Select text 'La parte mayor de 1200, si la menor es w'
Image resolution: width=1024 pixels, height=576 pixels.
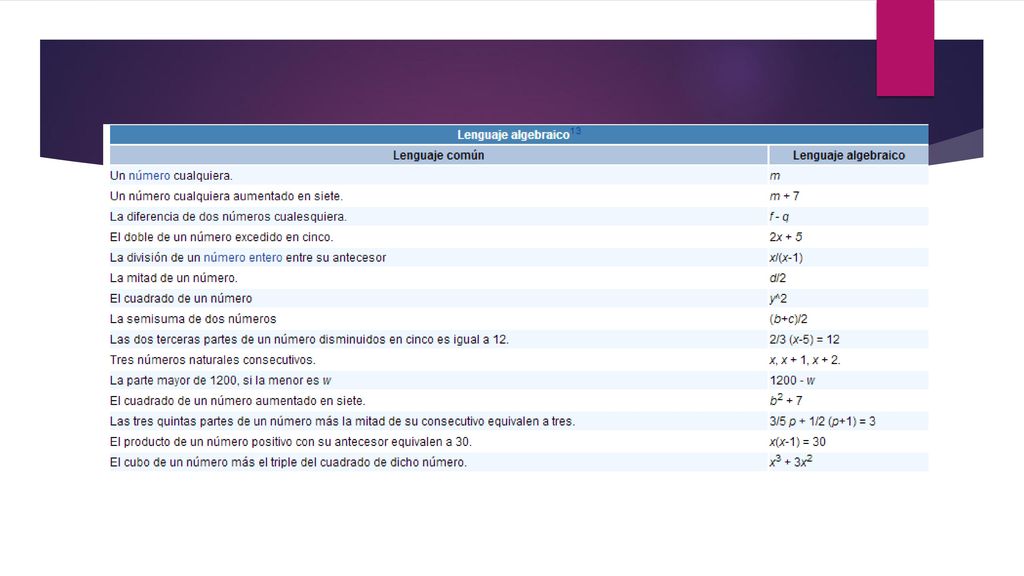(221, 380)
